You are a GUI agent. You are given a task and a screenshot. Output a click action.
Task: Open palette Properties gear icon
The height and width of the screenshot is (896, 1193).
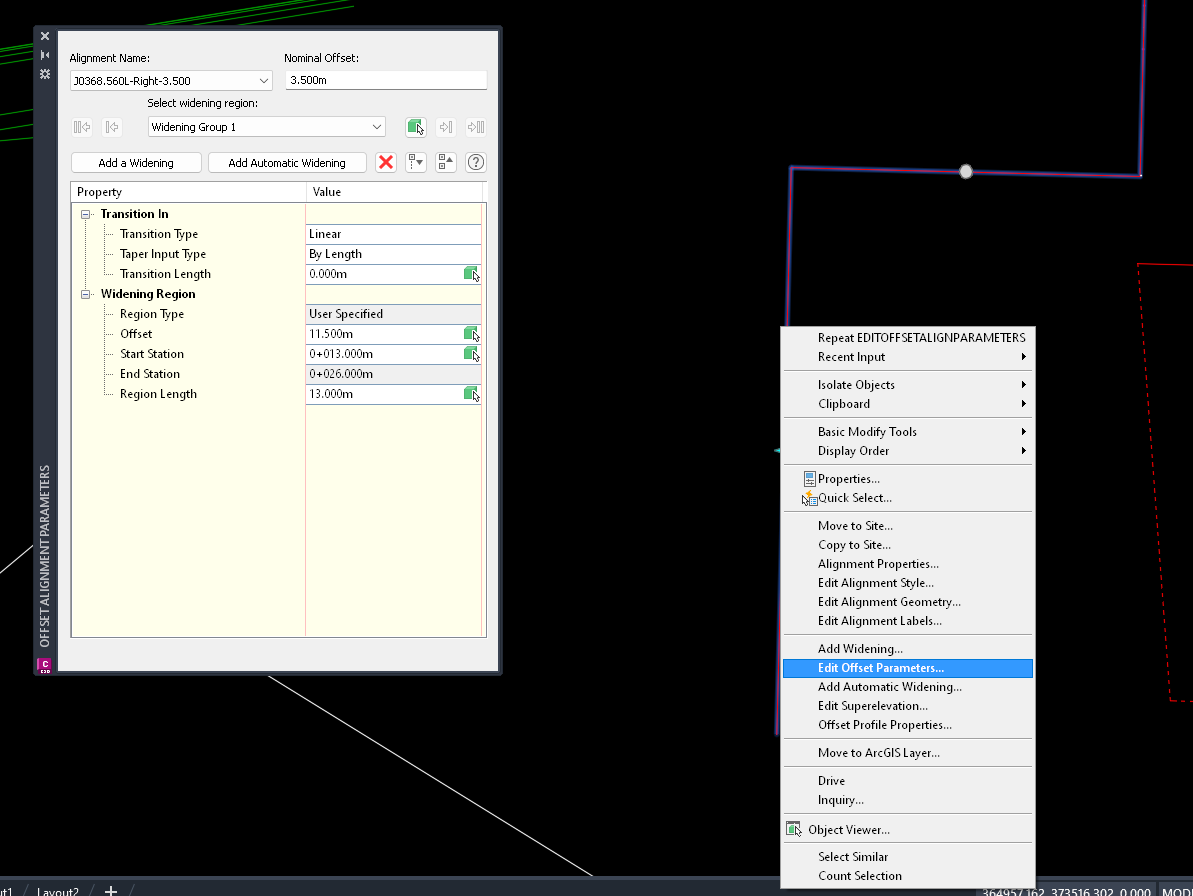[x=44, y=73]
